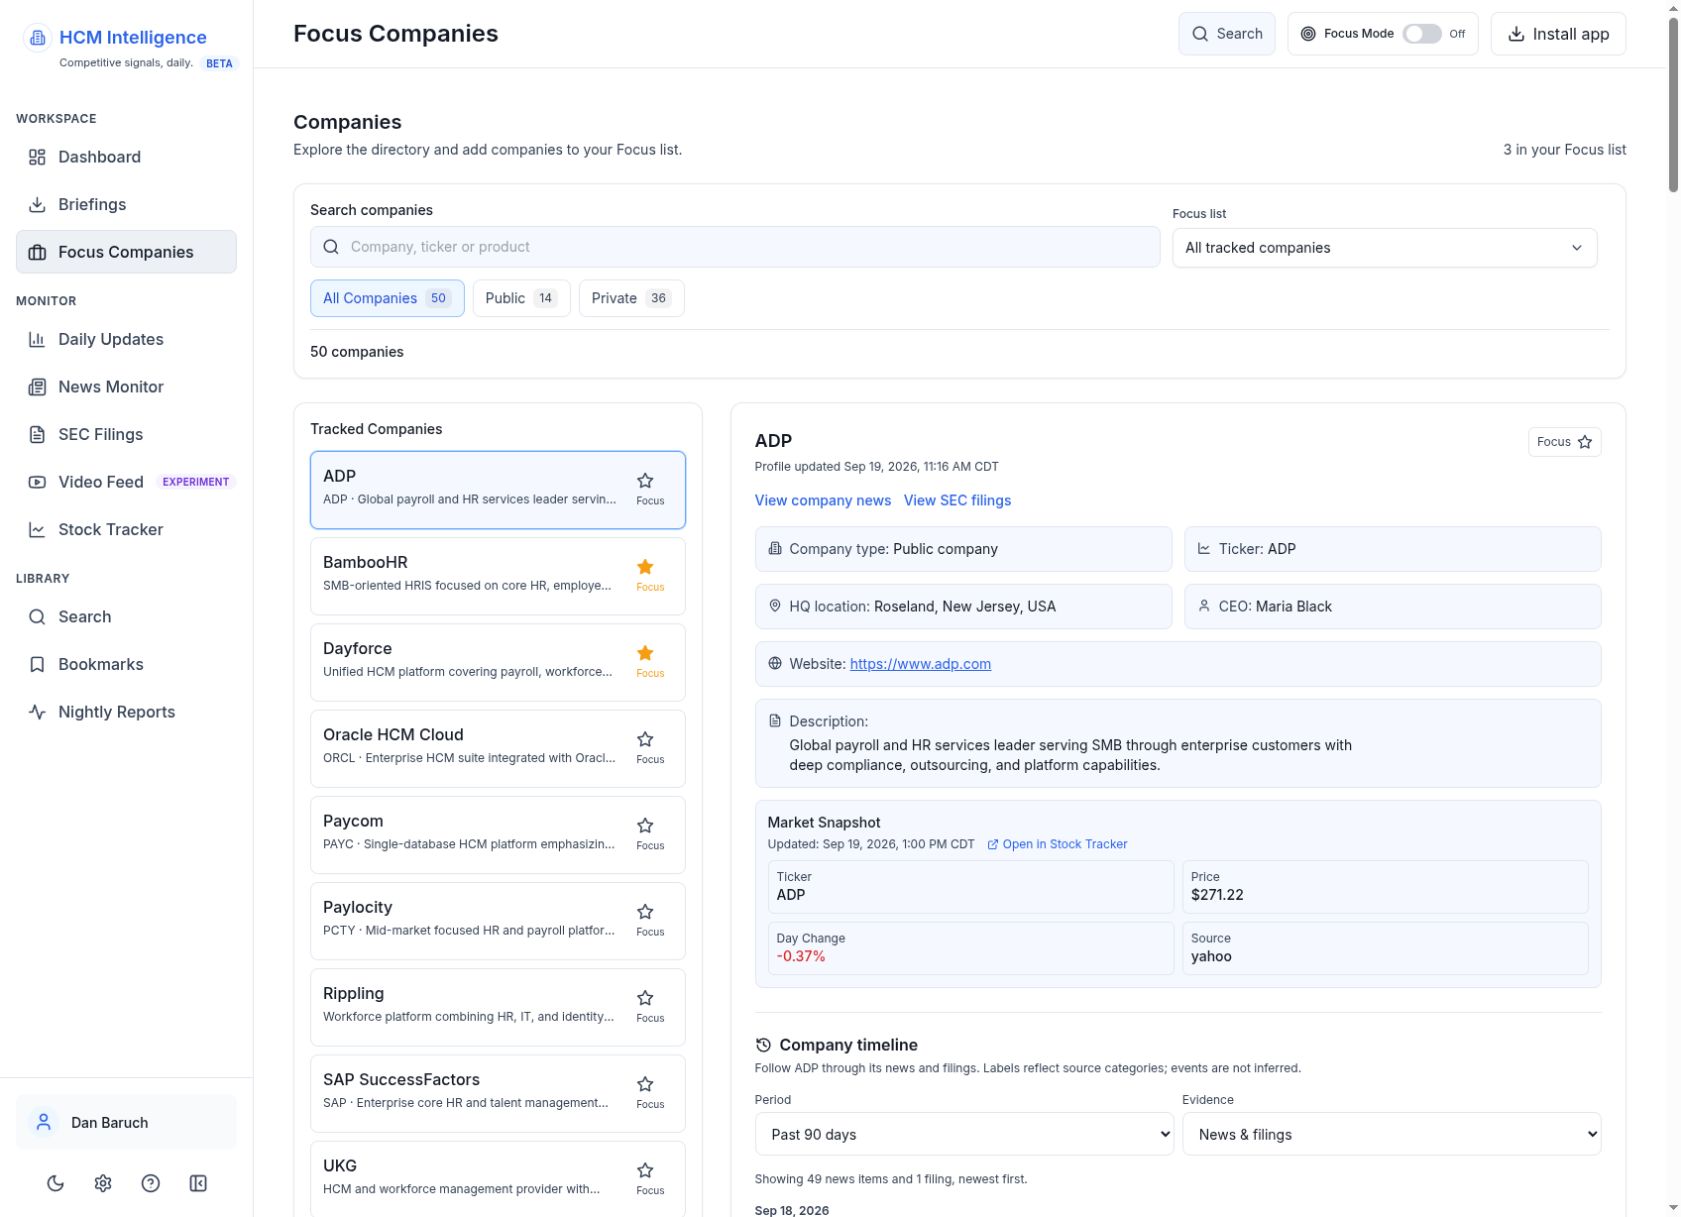Viewport: 1681px width, 1217px height.
Task: Open the SEC Filings section
Action: pyautogui.click(x=126, y=434)
